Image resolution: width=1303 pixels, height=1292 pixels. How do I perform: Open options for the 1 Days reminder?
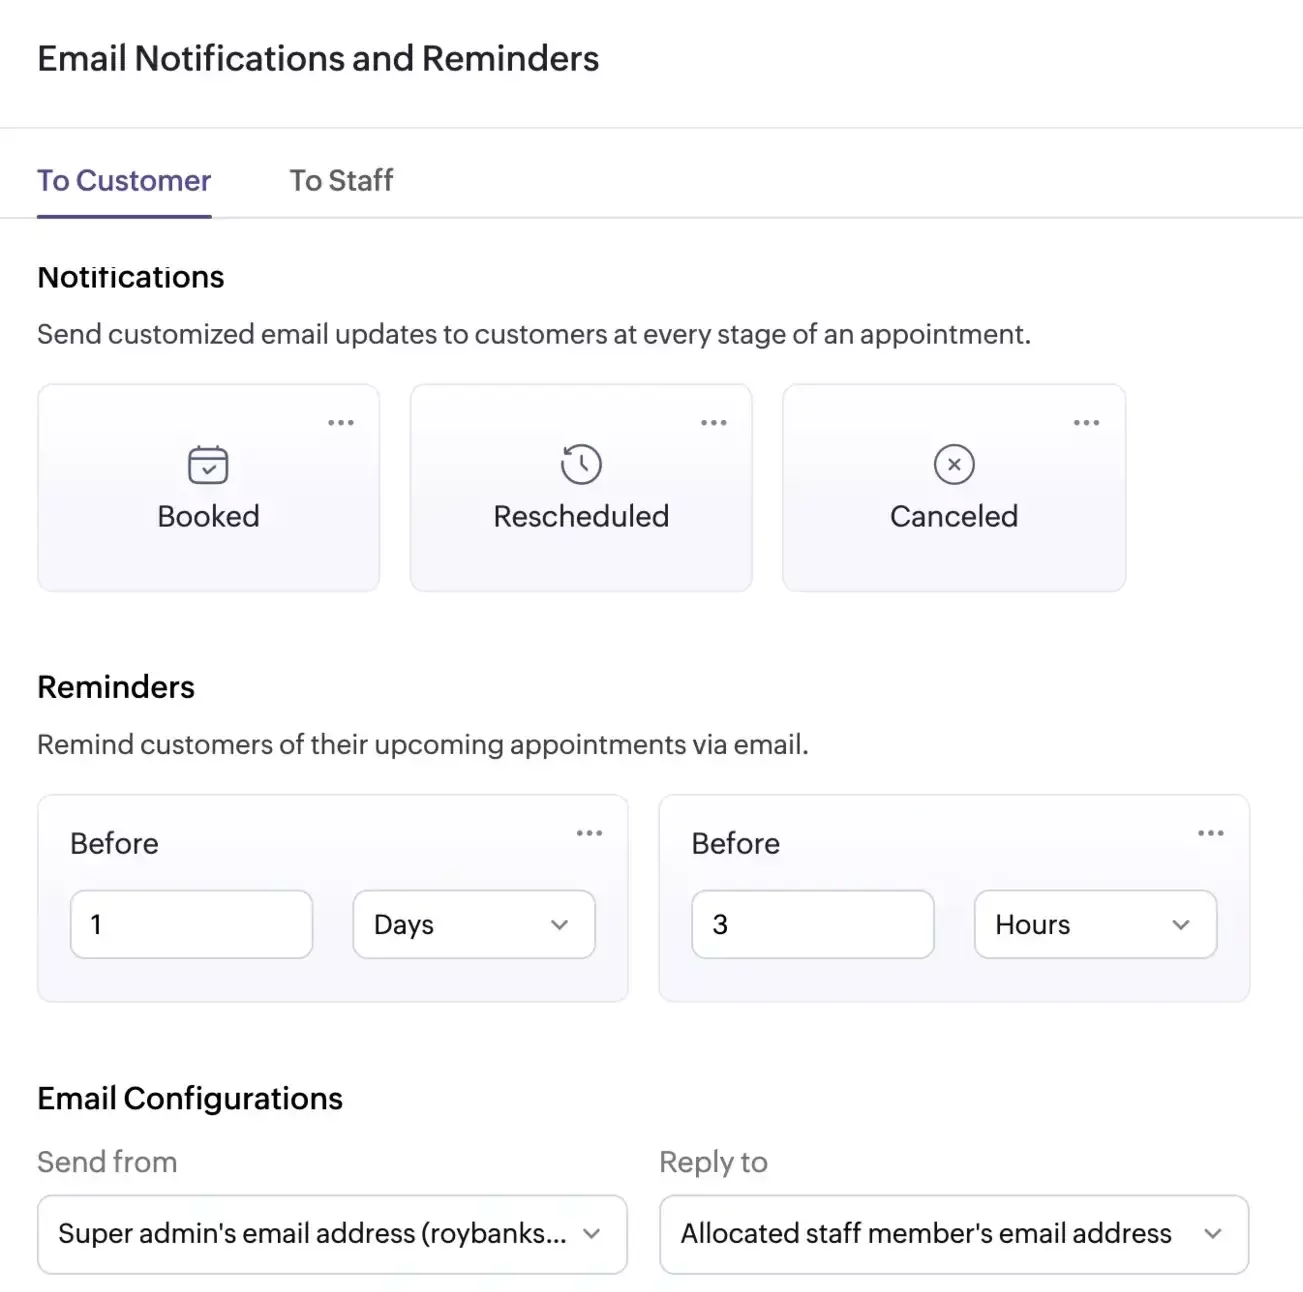point(589,833)
